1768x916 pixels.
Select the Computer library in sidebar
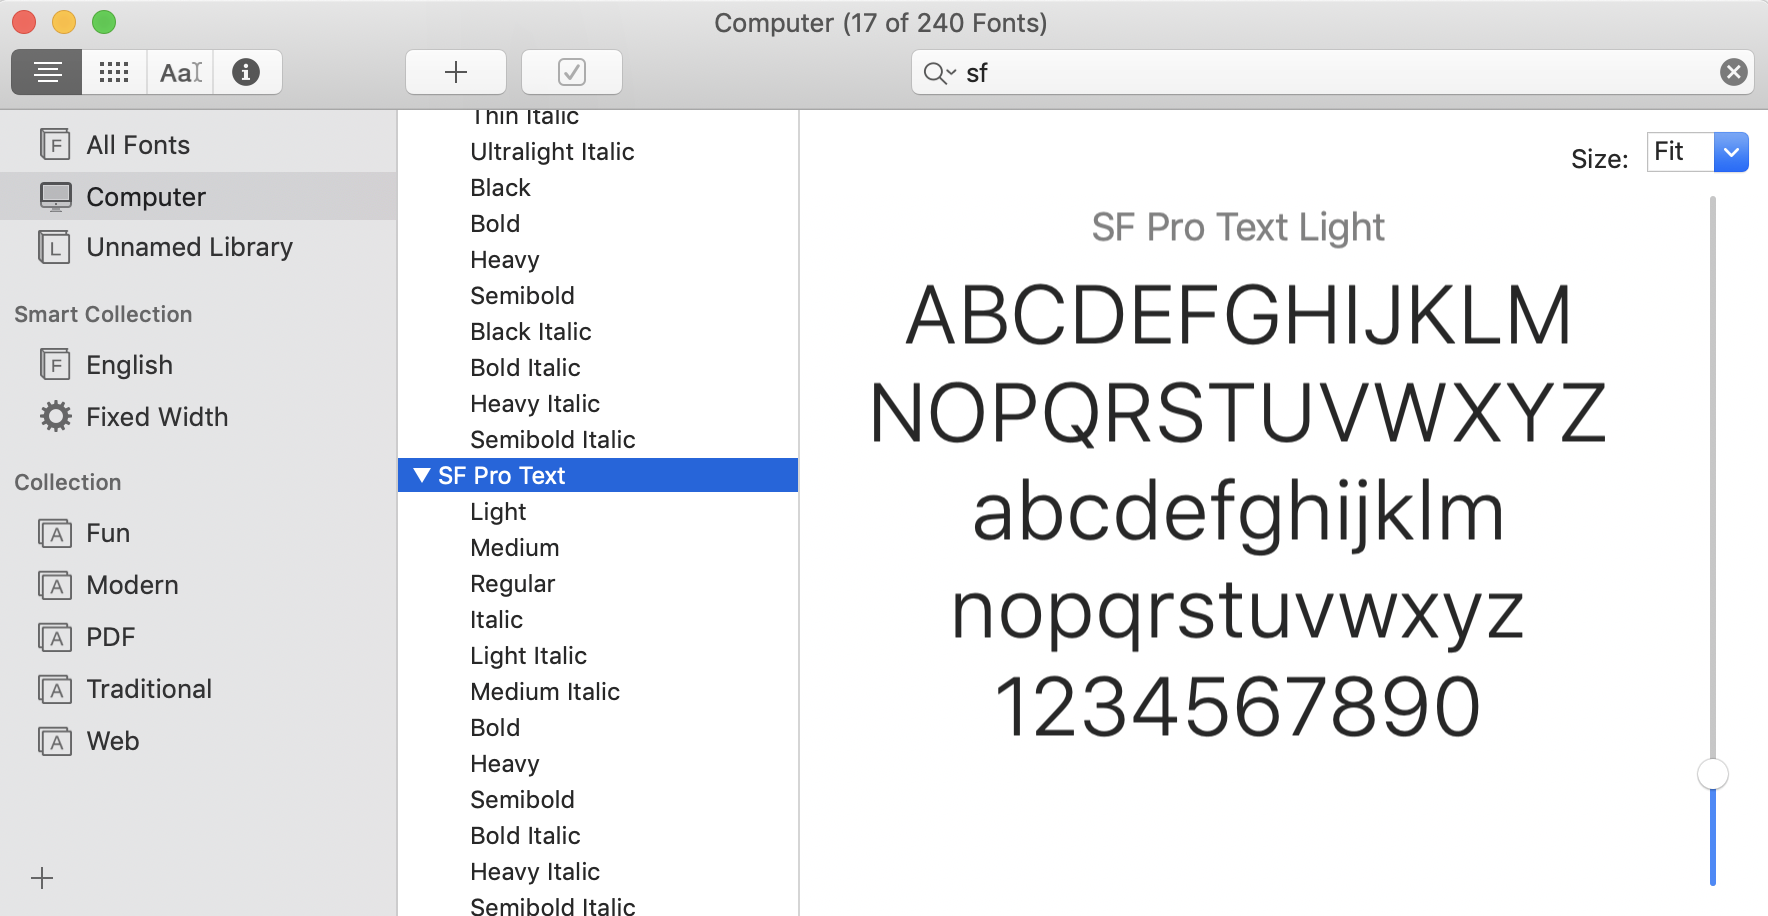(198, 196)
